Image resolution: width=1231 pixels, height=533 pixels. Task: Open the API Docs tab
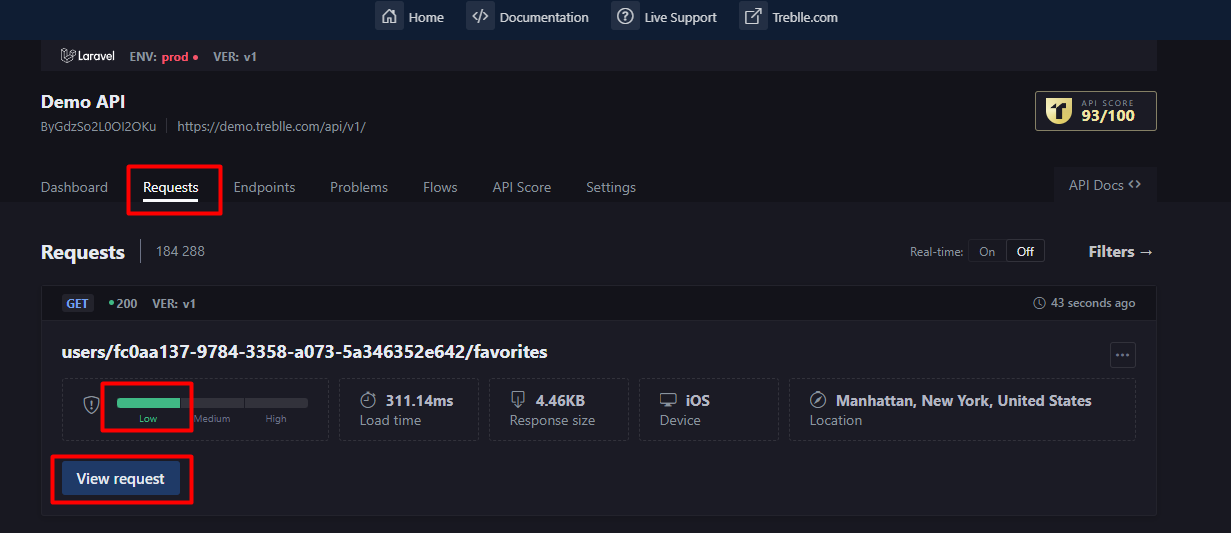(1105, 185)
